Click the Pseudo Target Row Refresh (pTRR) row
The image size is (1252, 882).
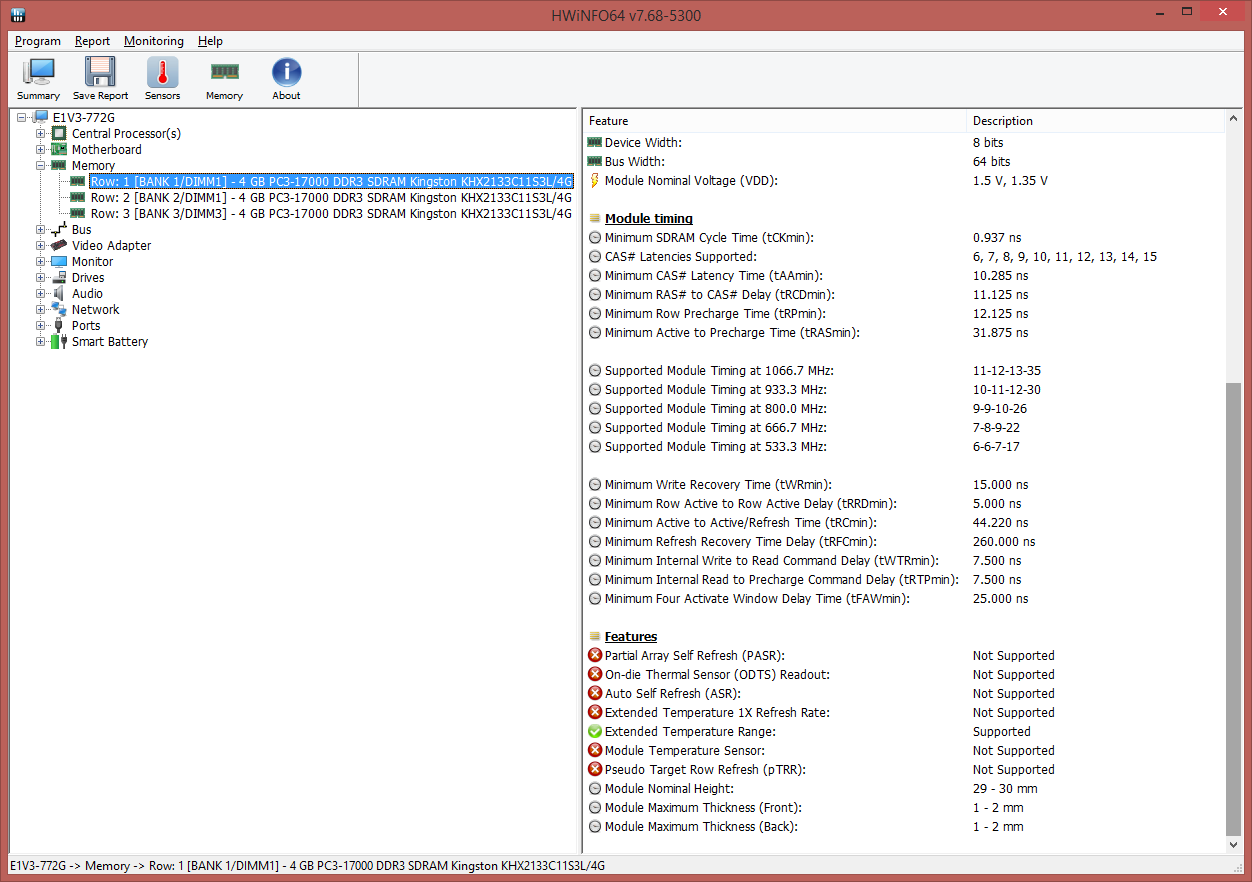(x=904, y=770)
